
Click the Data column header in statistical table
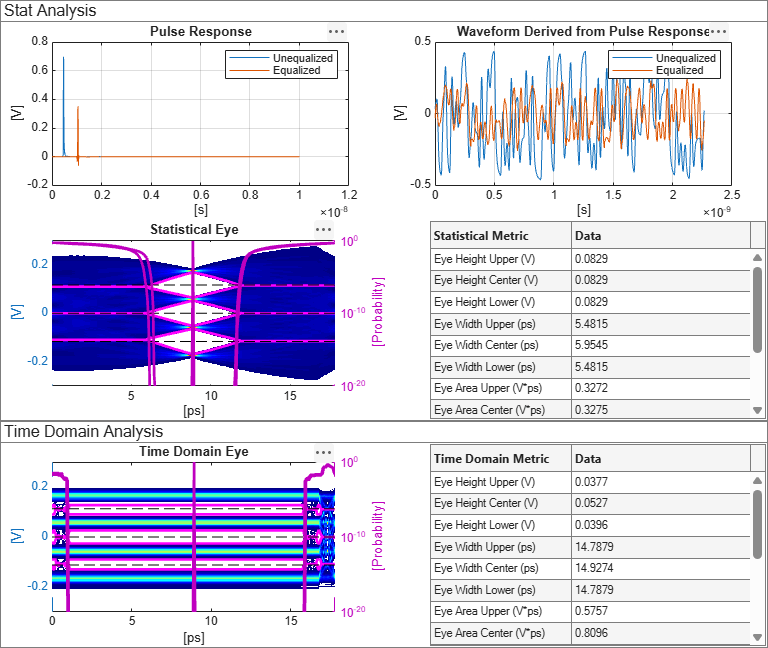(x=660, y=236)
